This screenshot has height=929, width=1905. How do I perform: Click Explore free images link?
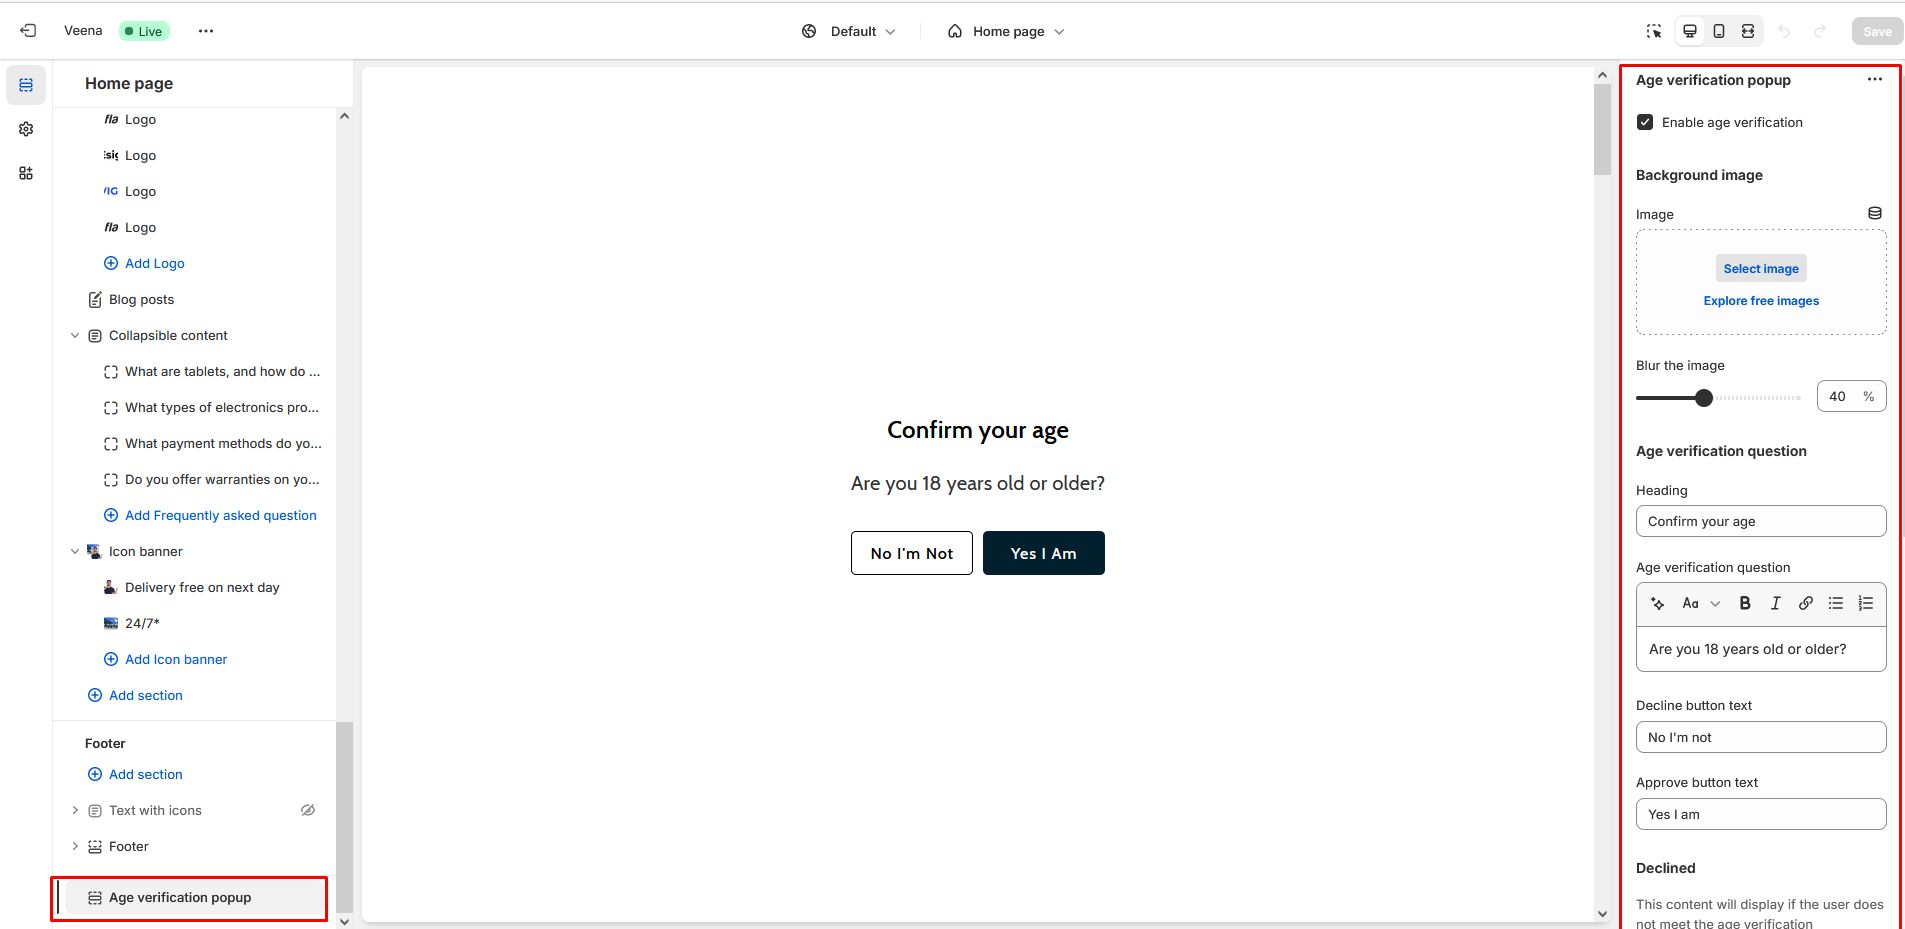point(1761,301)
